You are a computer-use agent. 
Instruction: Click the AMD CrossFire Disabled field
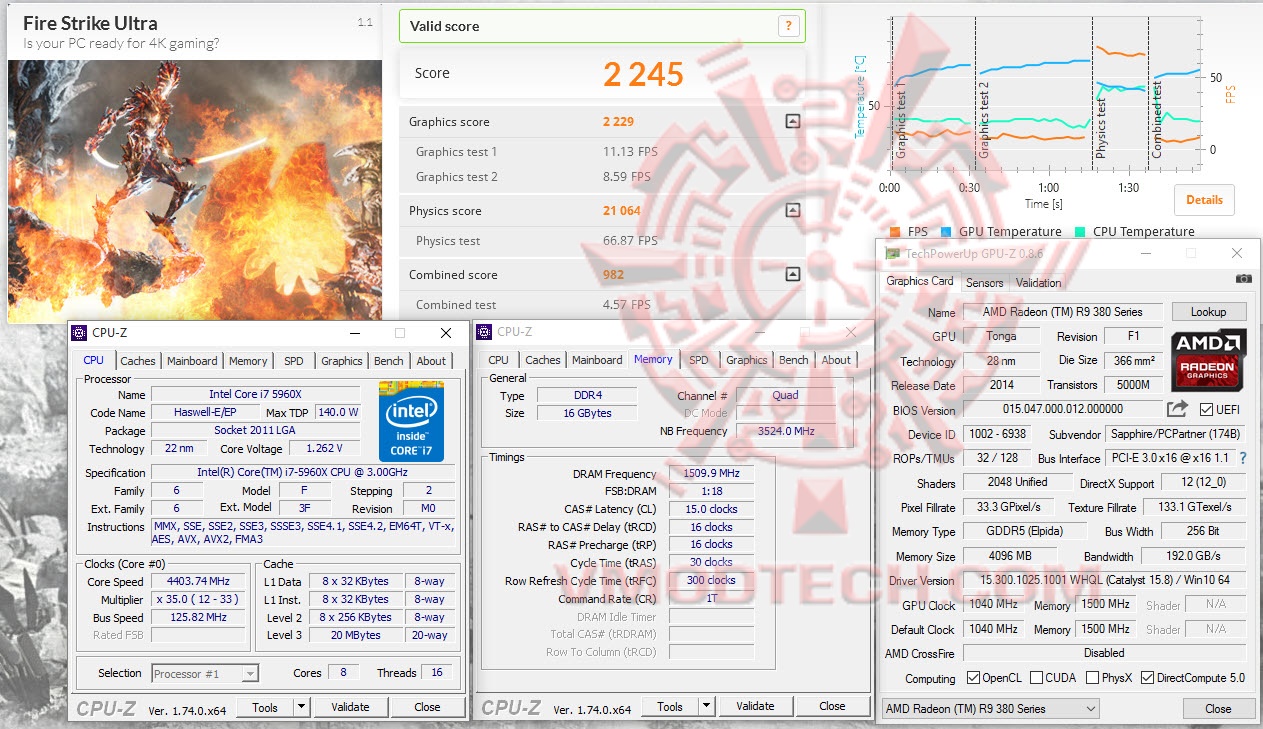click(x=1105, y=653)
